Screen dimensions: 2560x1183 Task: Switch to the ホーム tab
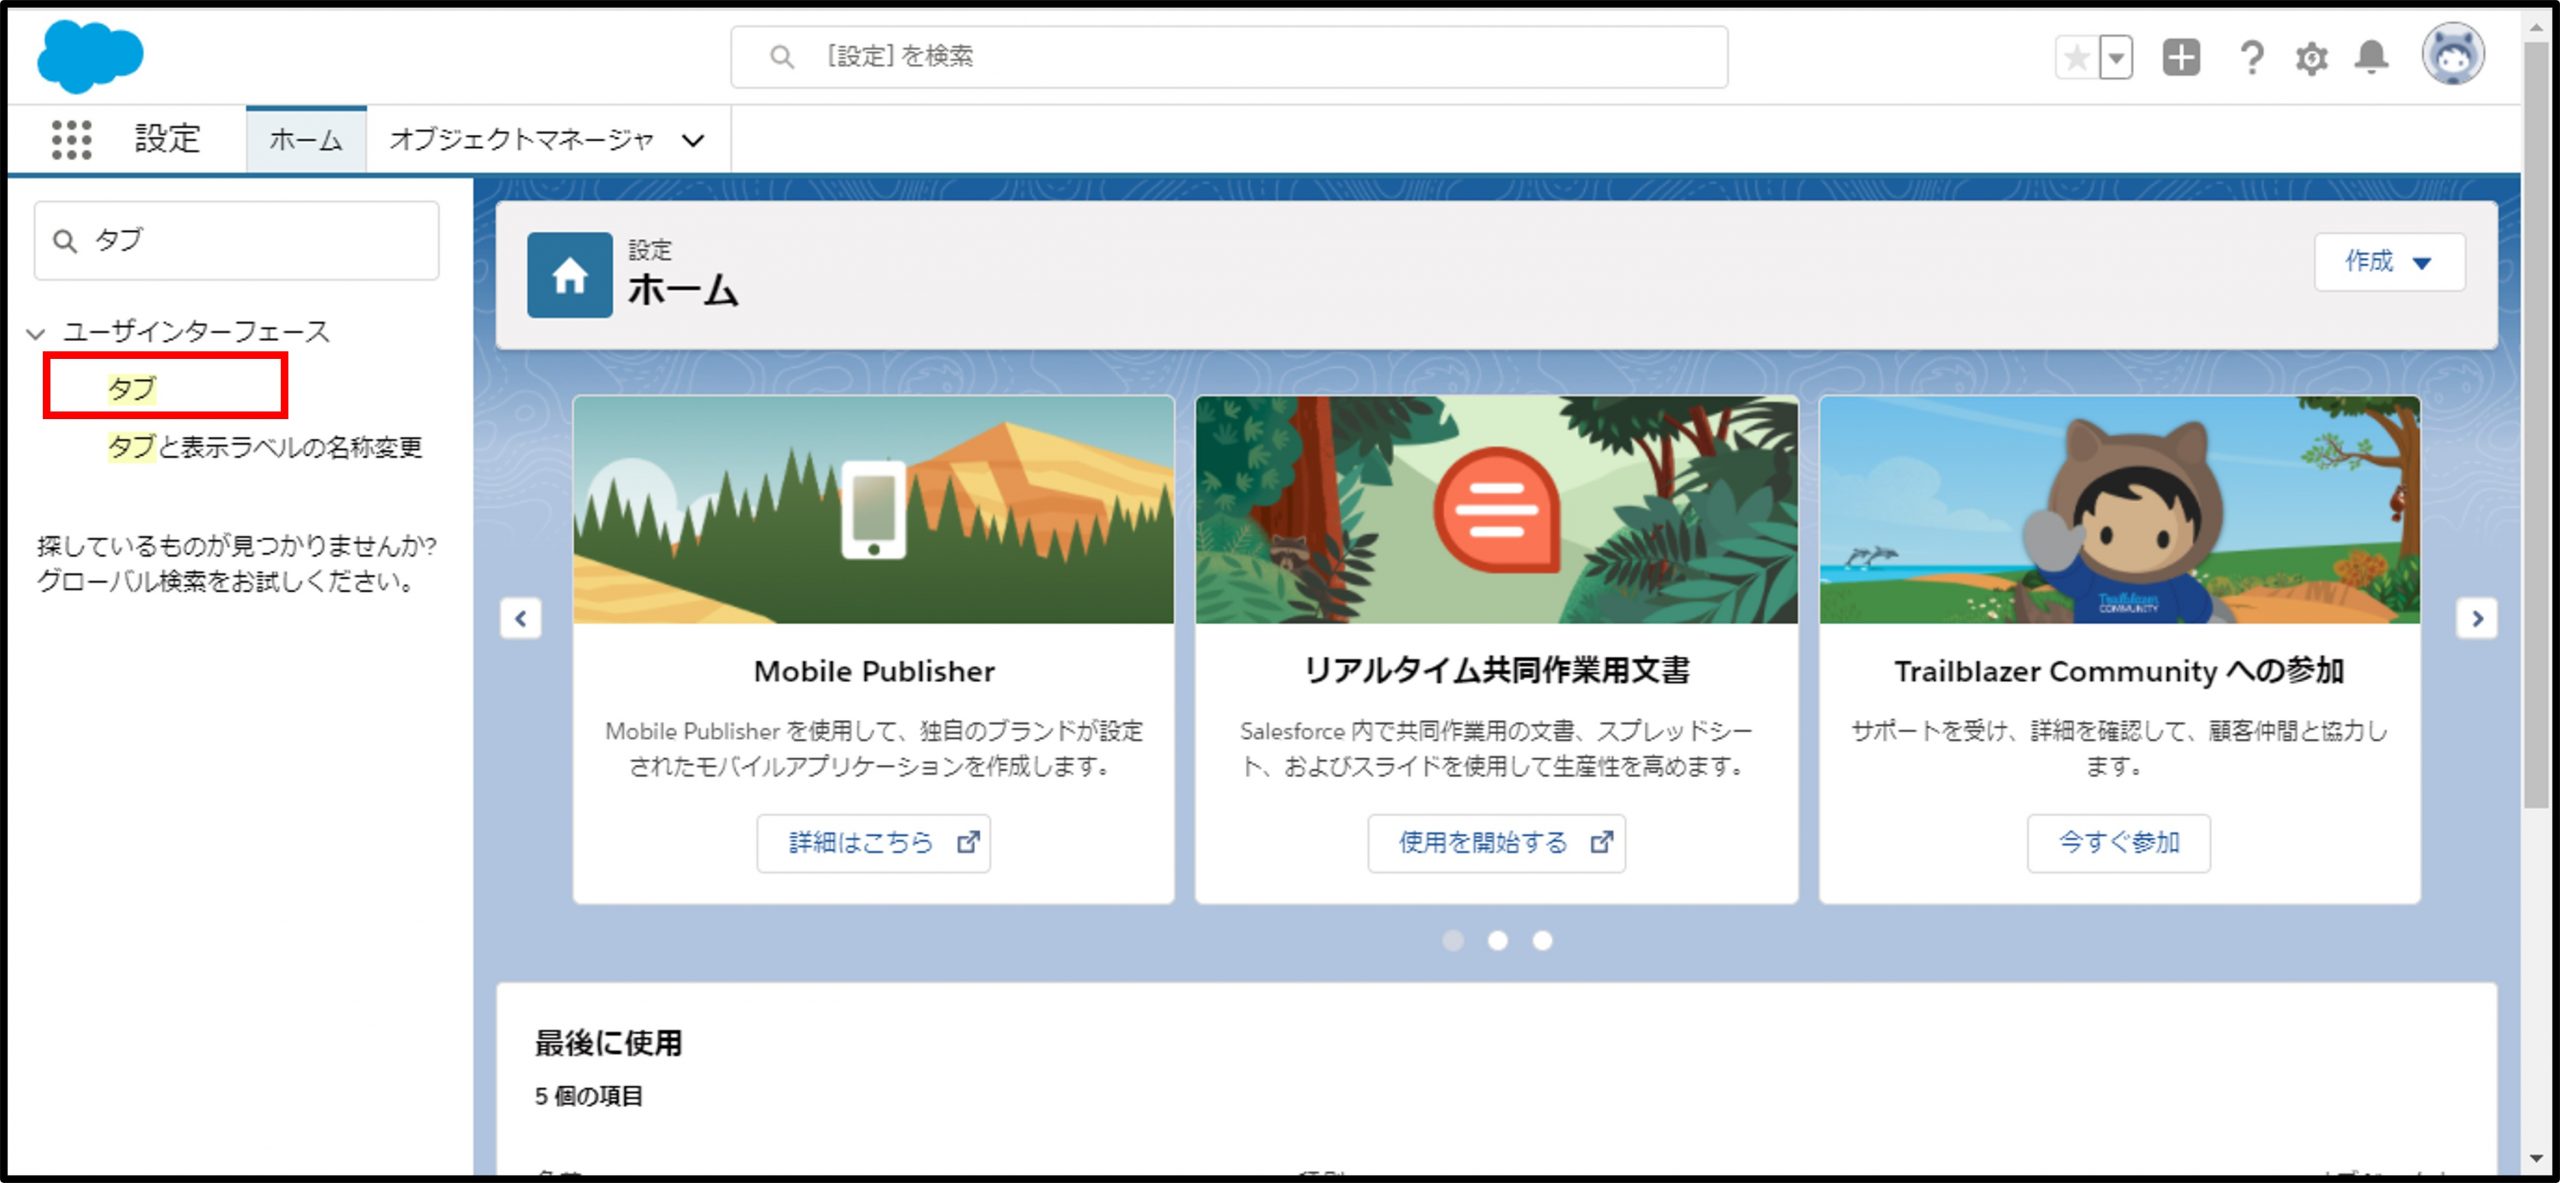point(305,140)
